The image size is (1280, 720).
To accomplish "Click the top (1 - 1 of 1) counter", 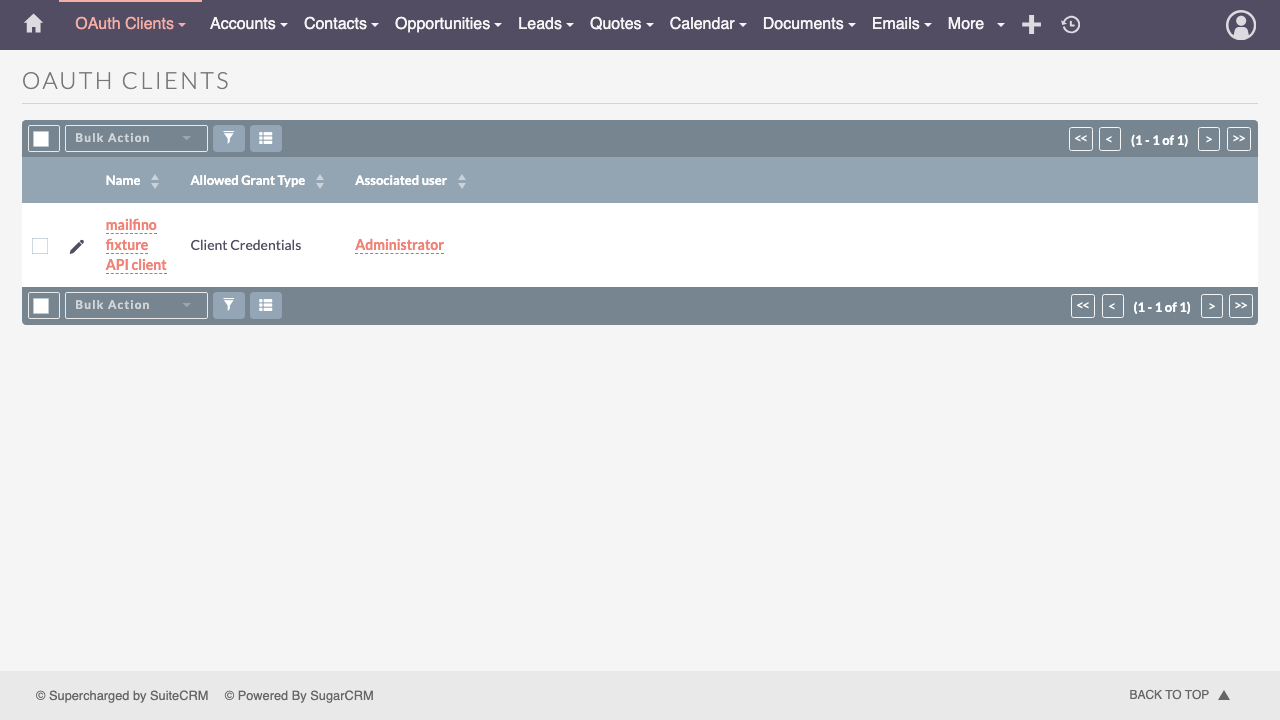I will pyautogui.click(x=1160, y=140).
